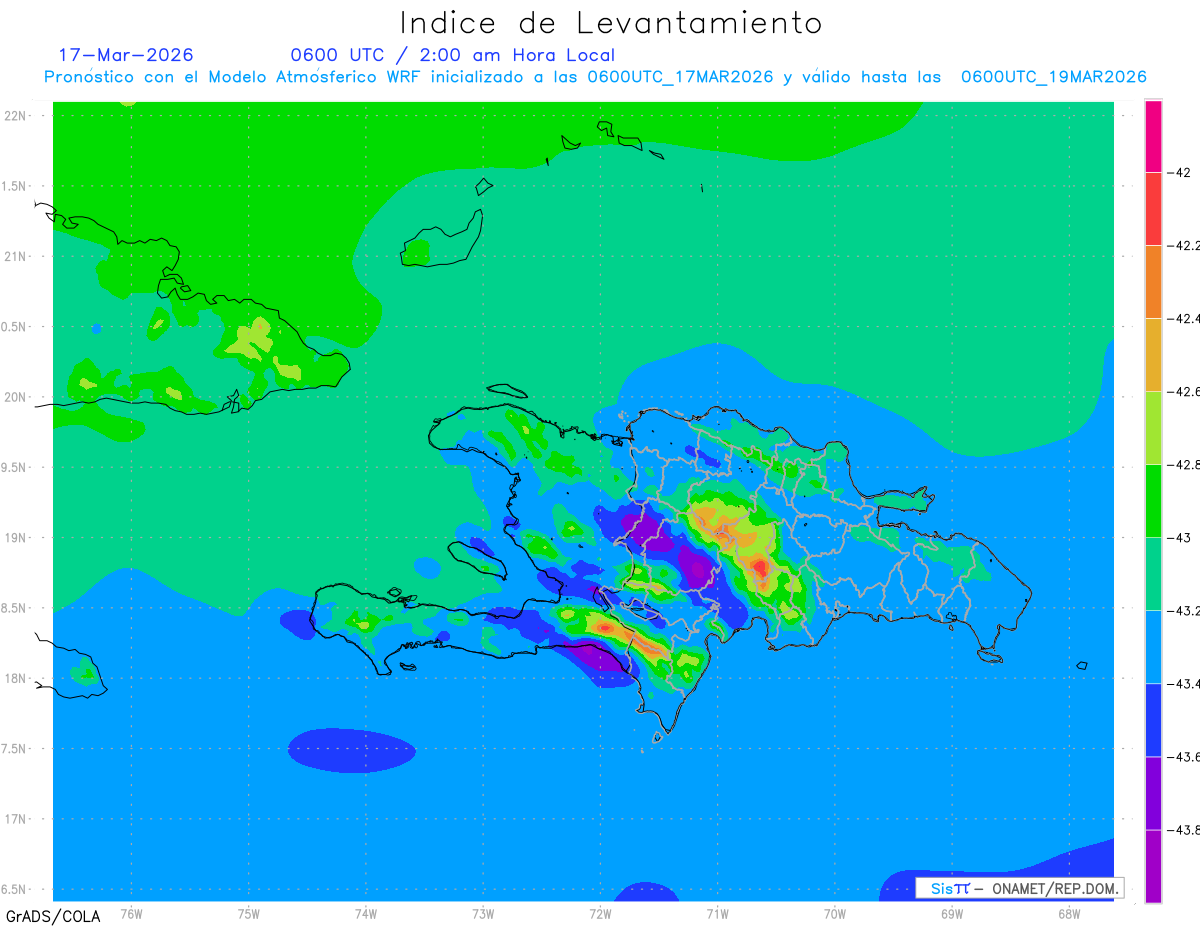The height and width of the screenshot is (927, 1200).
Task: Click the 'GrADS/COLA' label
Action: pyautogui.click(x=53, y=916)
